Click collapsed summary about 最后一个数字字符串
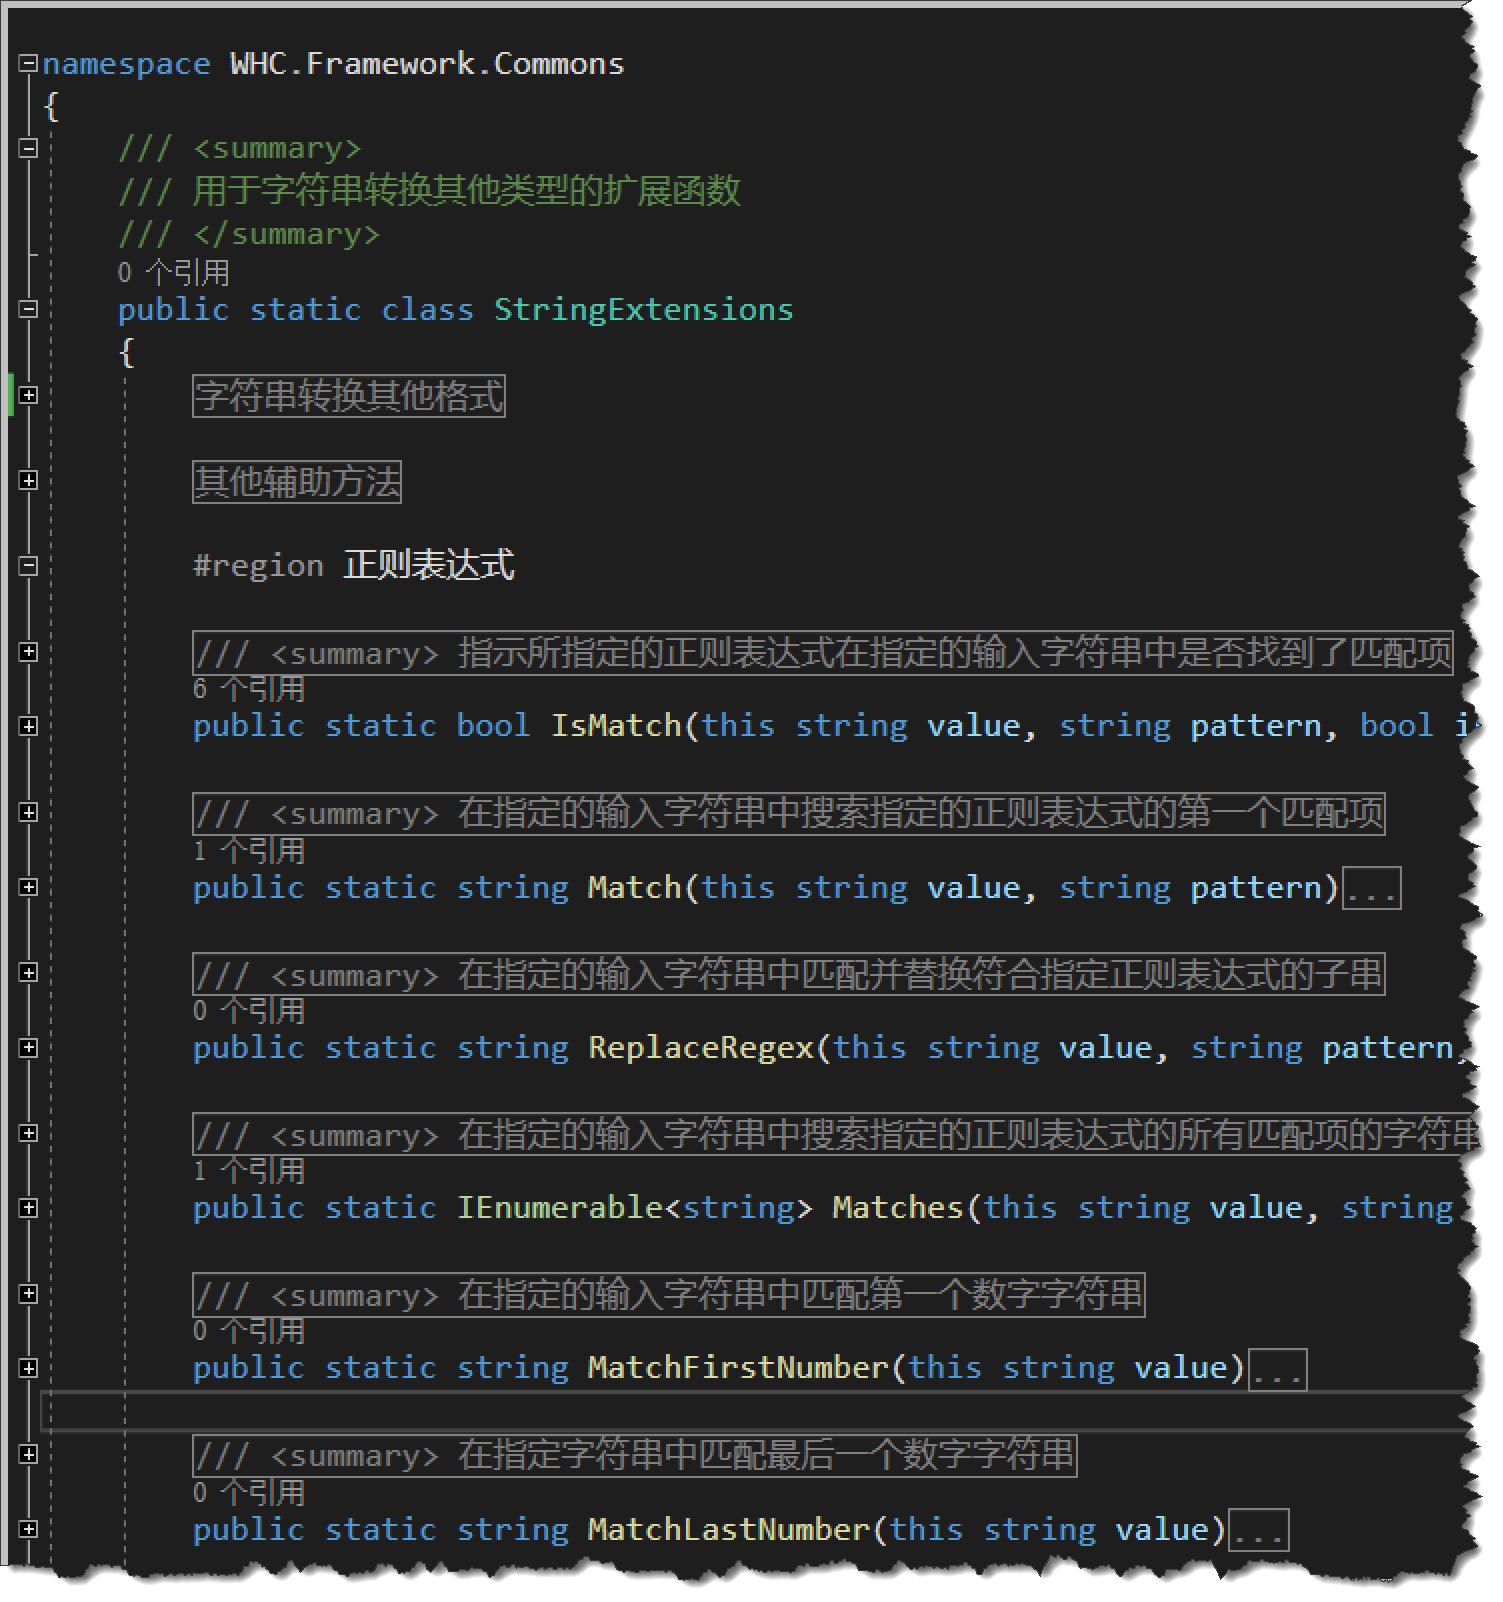 coord(635,1456)
